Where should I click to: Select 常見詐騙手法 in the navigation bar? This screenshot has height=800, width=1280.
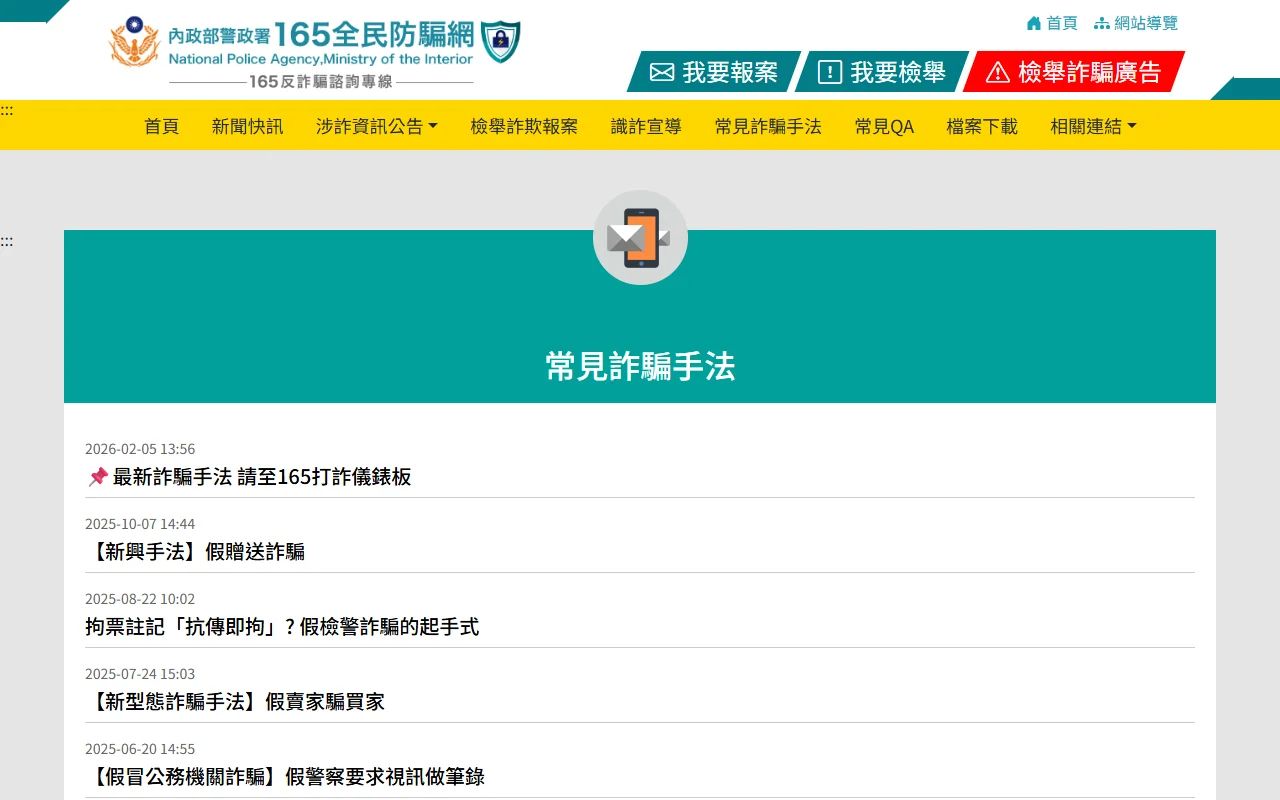pyautogui.click(x=768, y=126)
